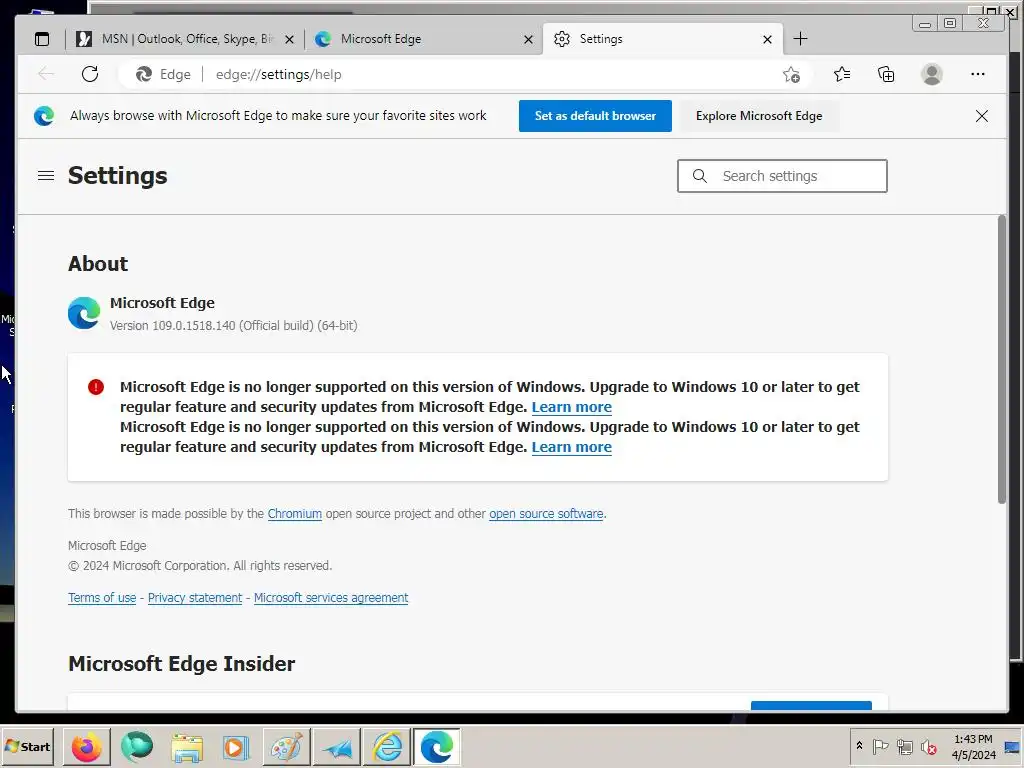The width and height of the screenshot is (1024, 768).
Task: Focus the Search settings field
Action: [782, 176]
